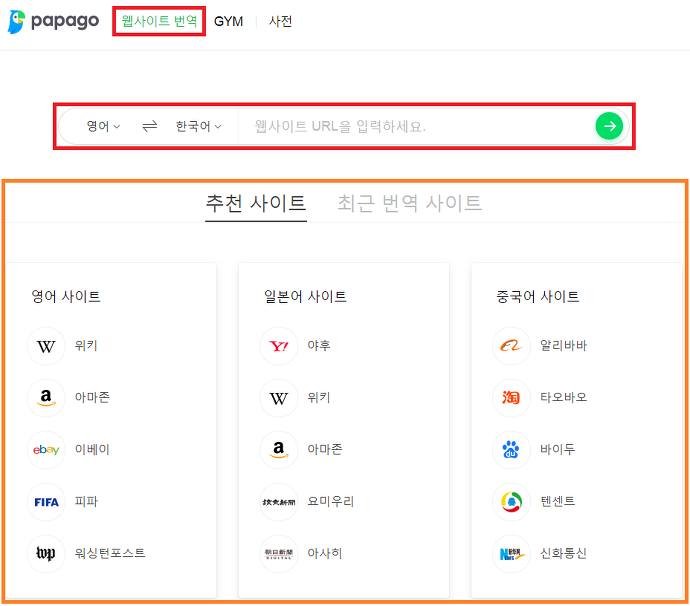Screen dimensions: 690x606
Task: Click the Washington Post wp icon
Action: point(46,554)
